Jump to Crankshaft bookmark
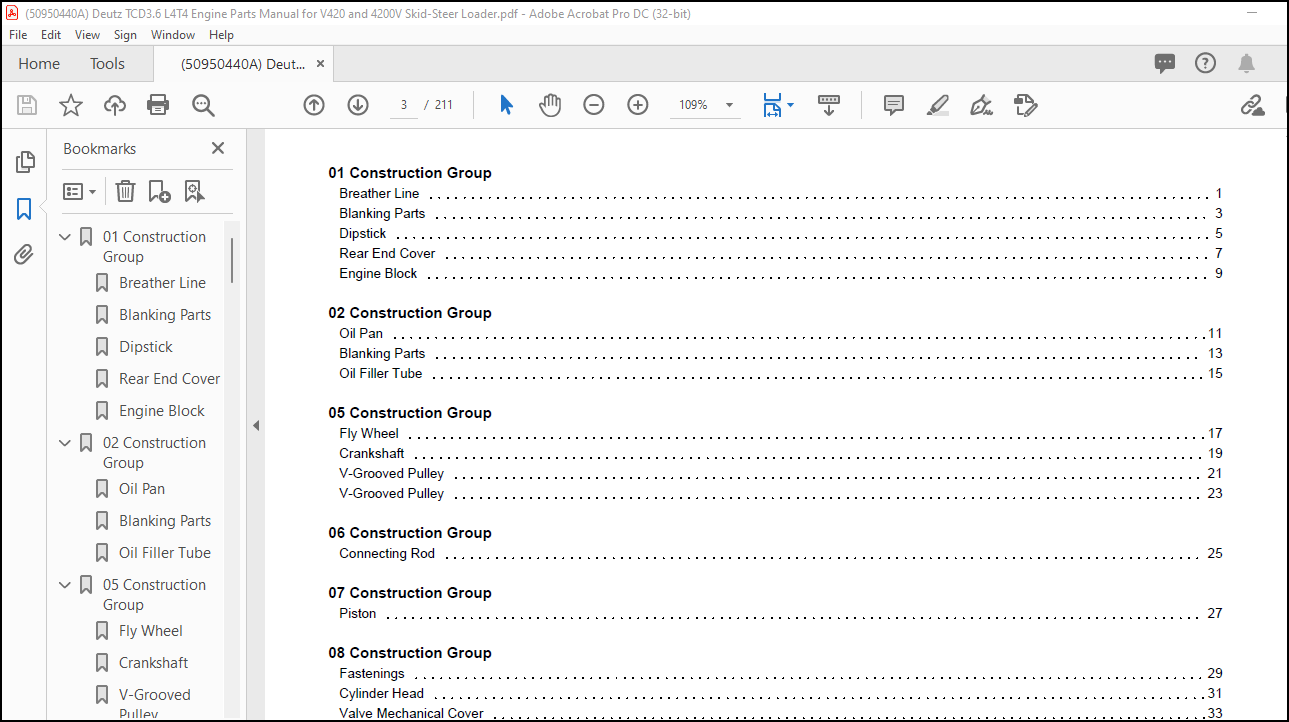 coord(154,663)
